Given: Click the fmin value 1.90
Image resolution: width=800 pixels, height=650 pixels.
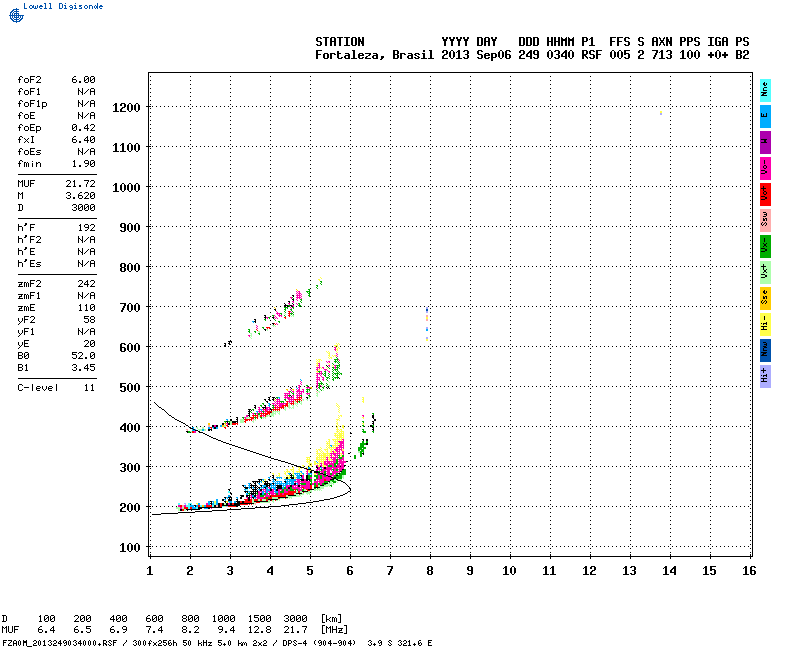Looking at the screenshot, I should click(83, 164).
